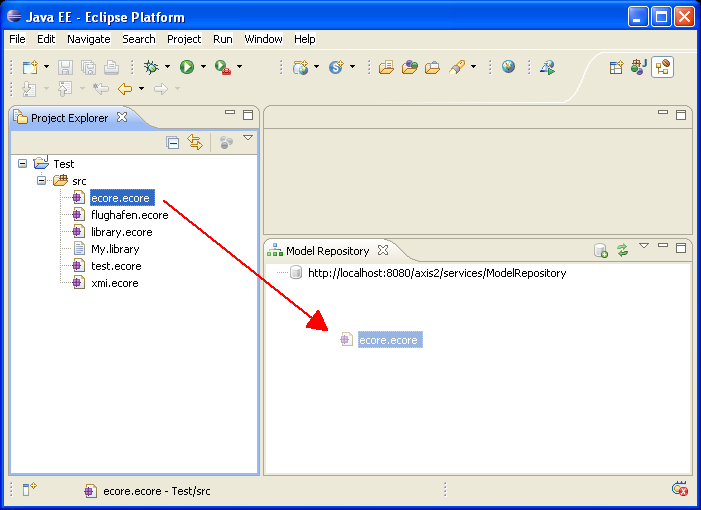Open the Search menu
701x510 pixels.
139,39
